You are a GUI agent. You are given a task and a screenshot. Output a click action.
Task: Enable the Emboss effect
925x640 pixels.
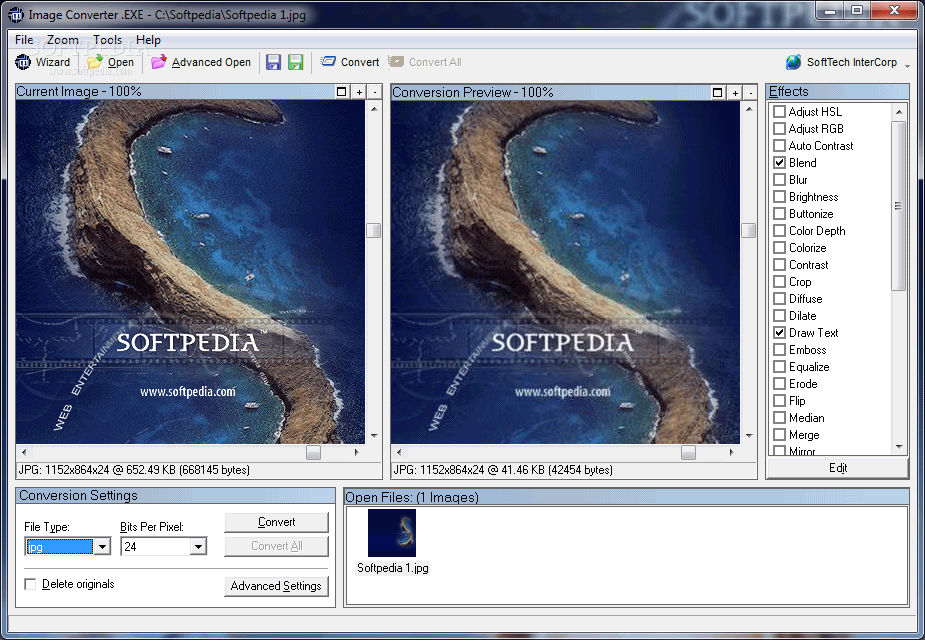779,350
